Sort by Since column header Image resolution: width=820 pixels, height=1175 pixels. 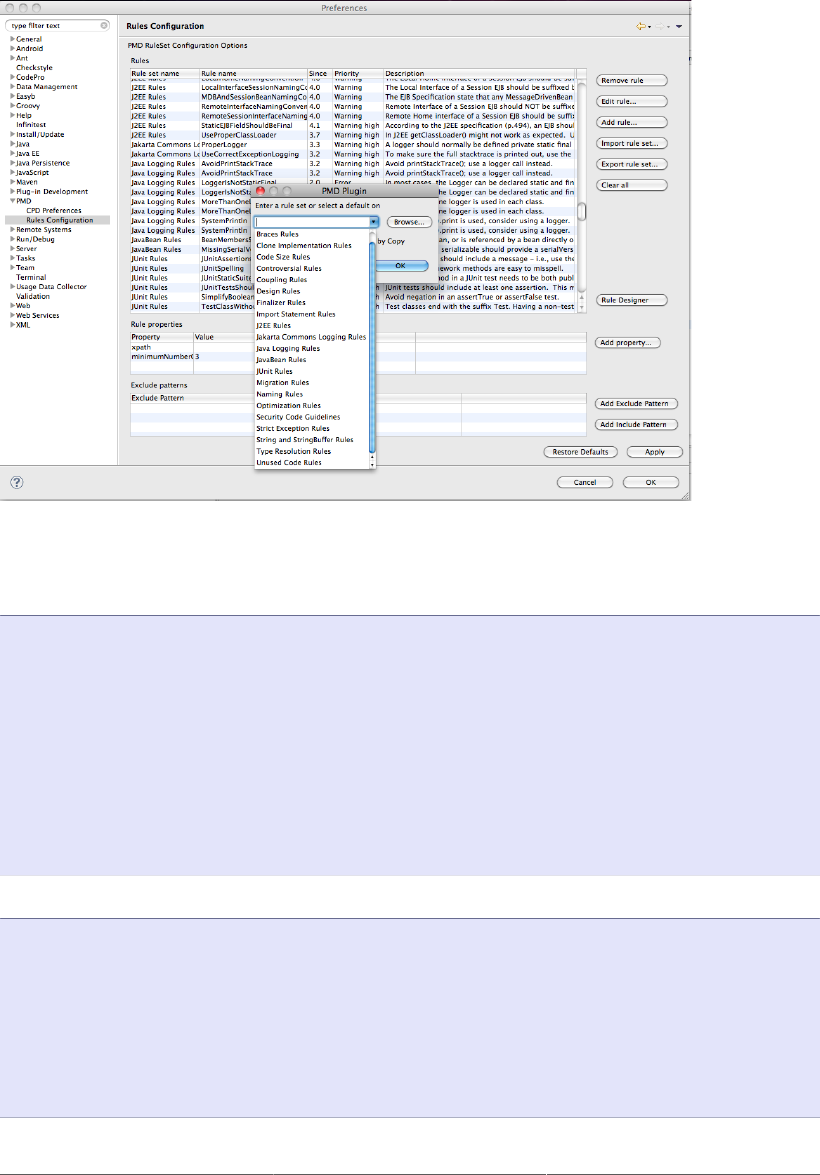pos(320,73)
